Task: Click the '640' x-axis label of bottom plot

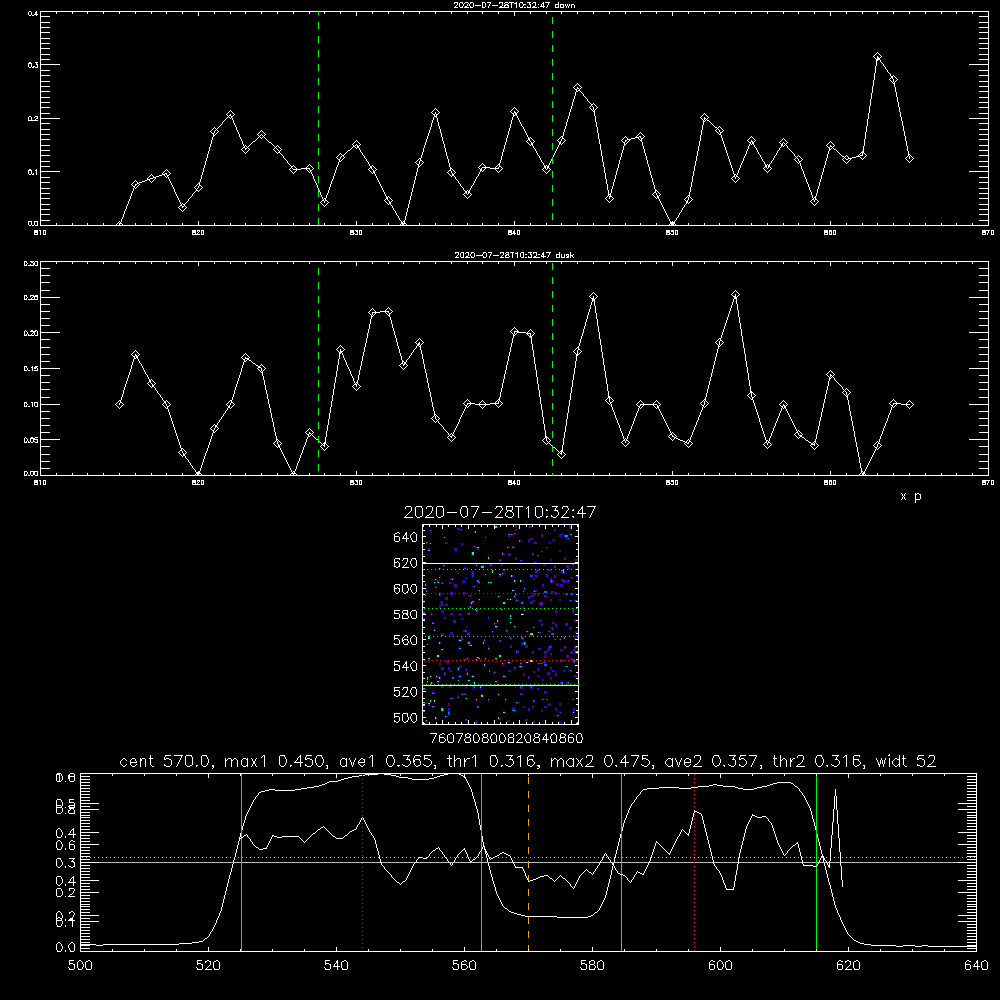Action: (x=976, y=966)
